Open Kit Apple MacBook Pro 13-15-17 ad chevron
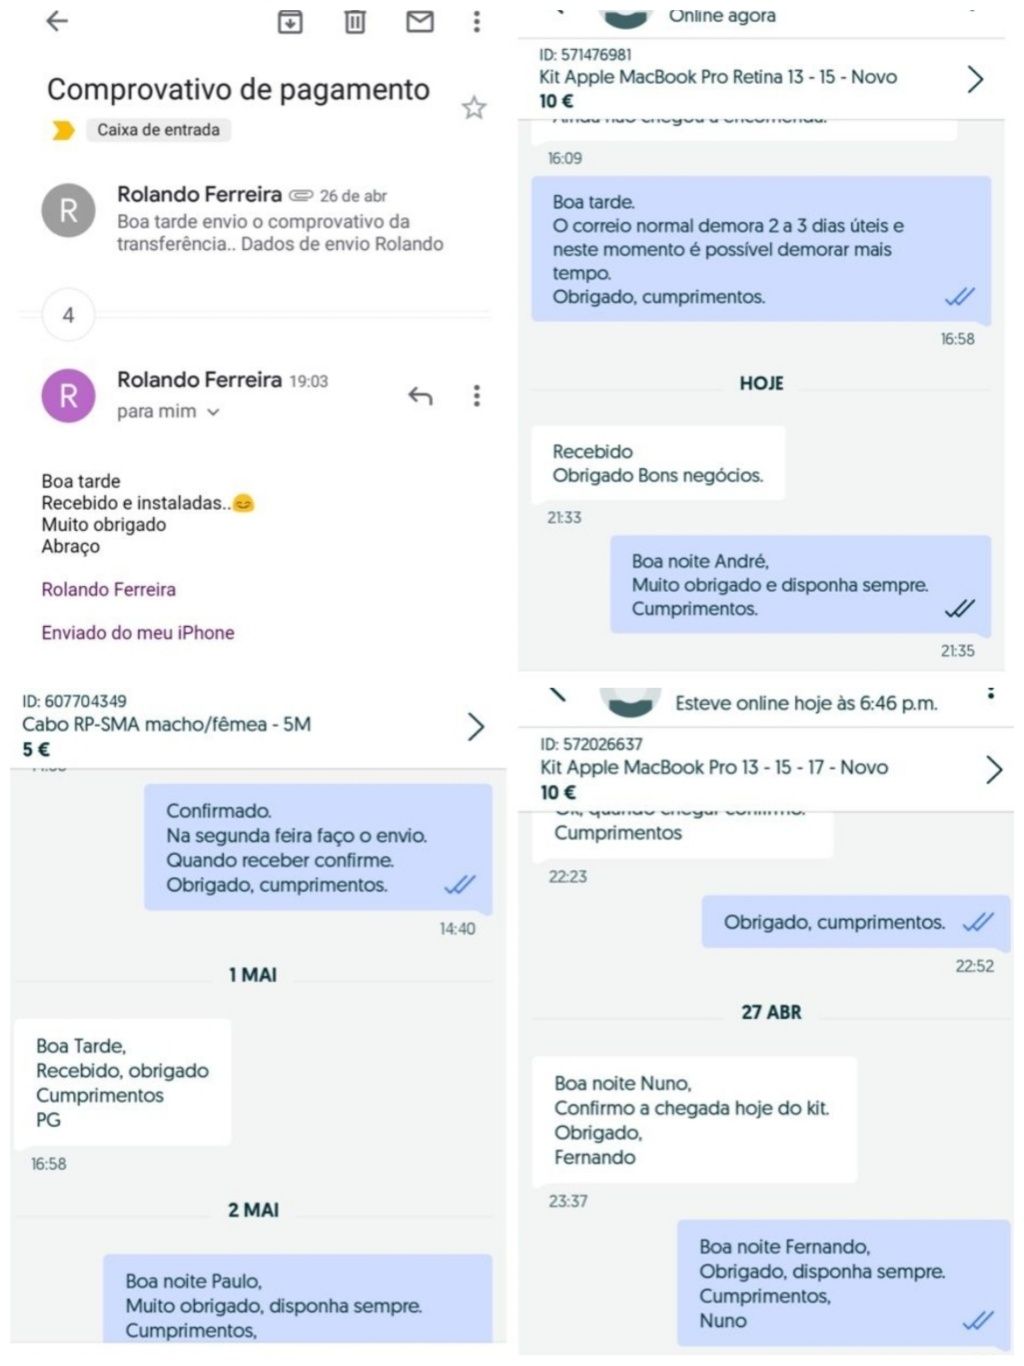 point(993,769)
